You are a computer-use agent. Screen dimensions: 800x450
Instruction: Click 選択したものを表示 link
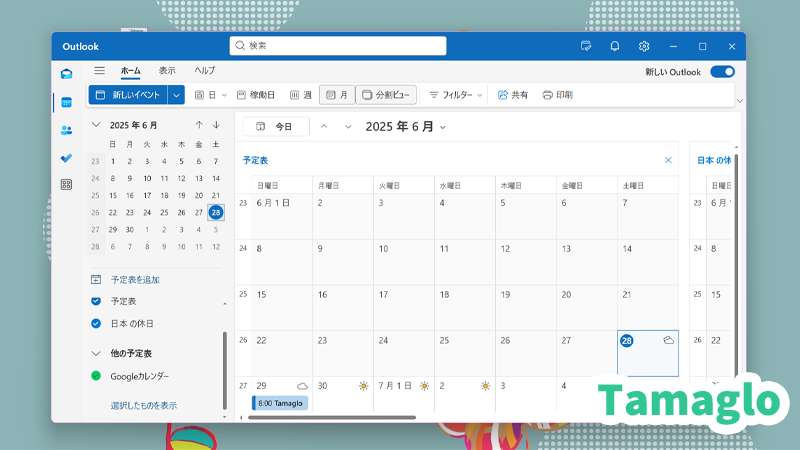point(144,406)
